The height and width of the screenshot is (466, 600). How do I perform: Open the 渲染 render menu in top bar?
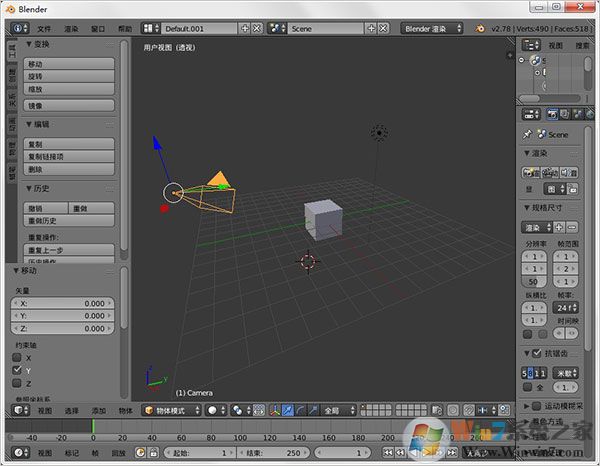coord(72,29)
